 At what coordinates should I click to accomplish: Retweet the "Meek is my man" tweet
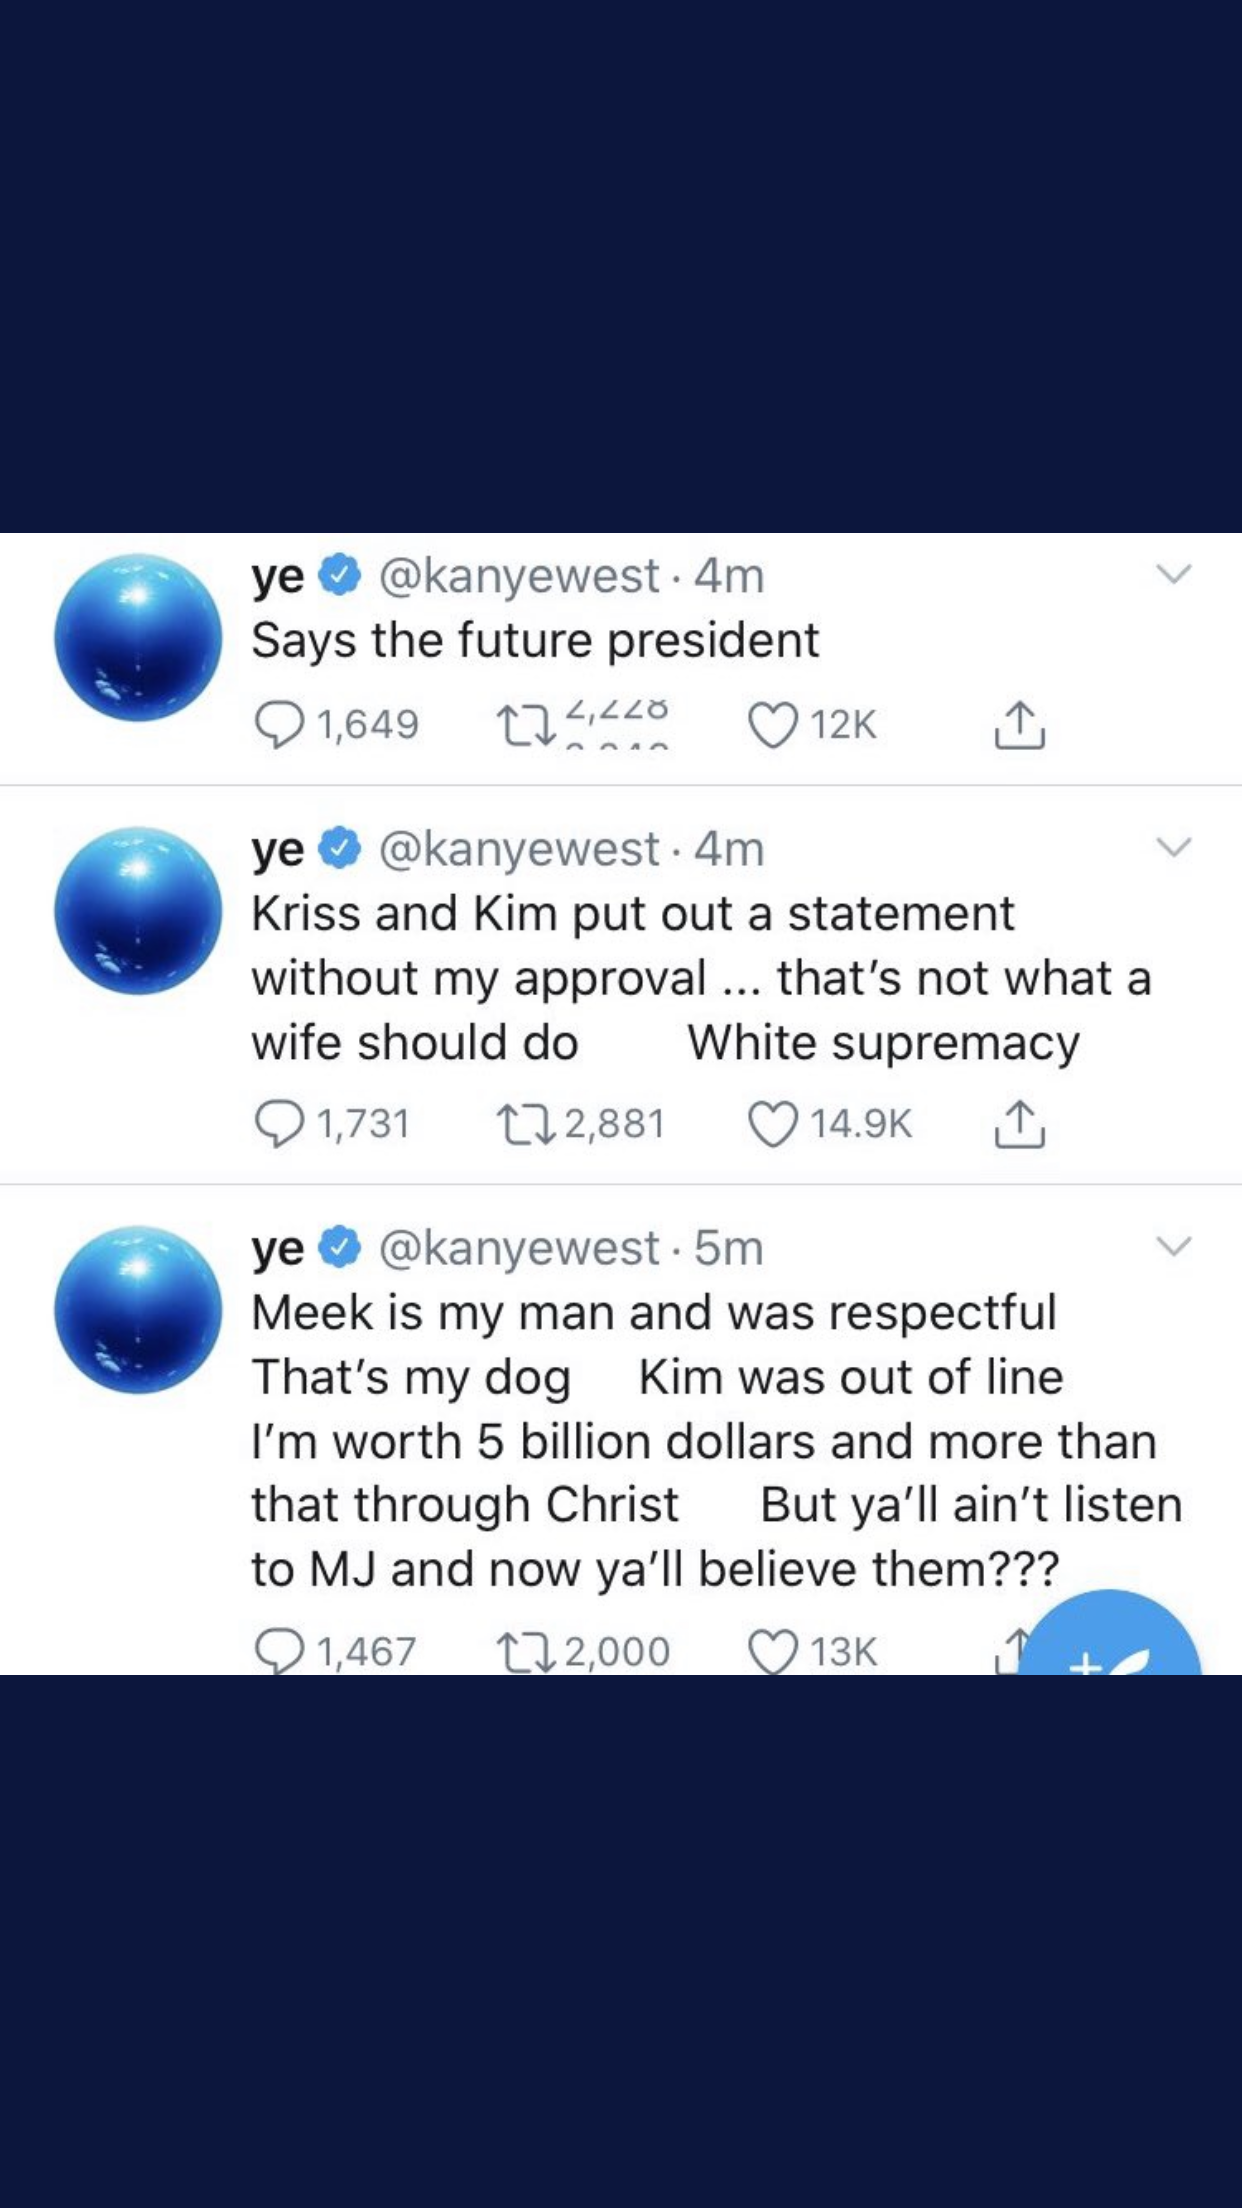[x=527, y=1650]
